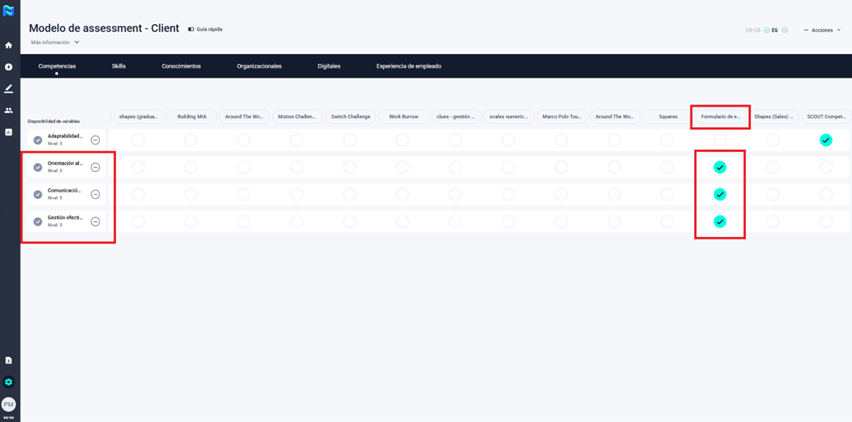Toggle Formulario checkbox on Gestión efectiva row
Viewport: 852px width, 422px height.
720,221
